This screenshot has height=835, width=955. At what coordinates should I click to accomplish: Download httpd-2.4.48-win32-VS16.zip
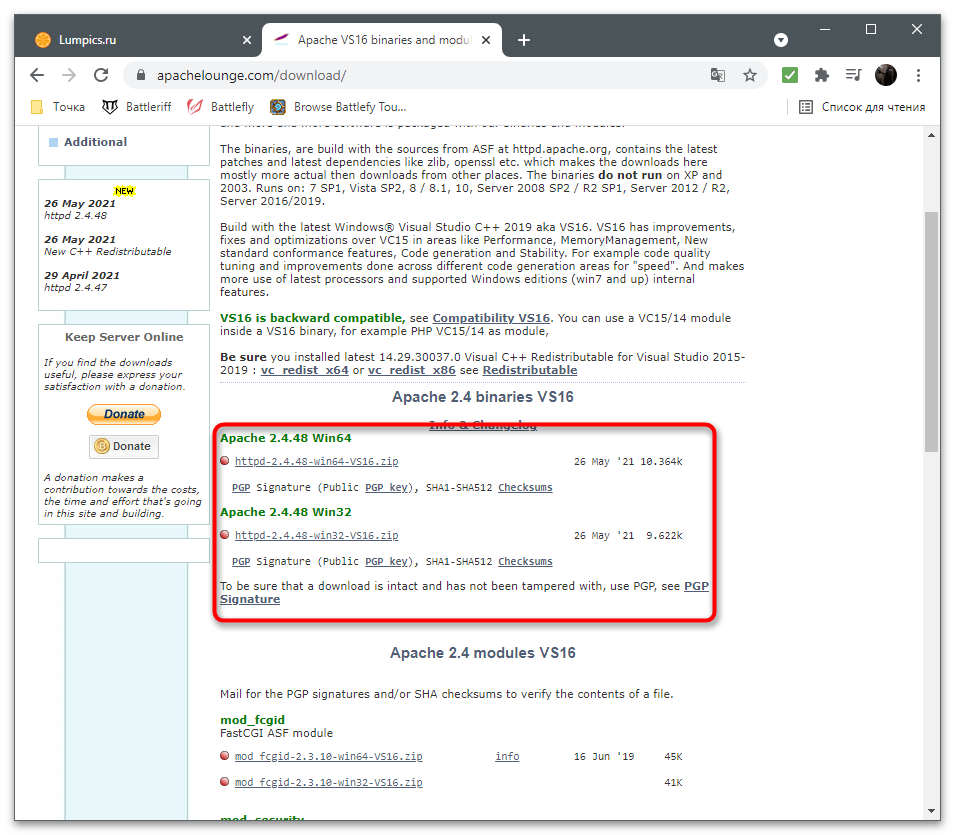coord(317,535)
